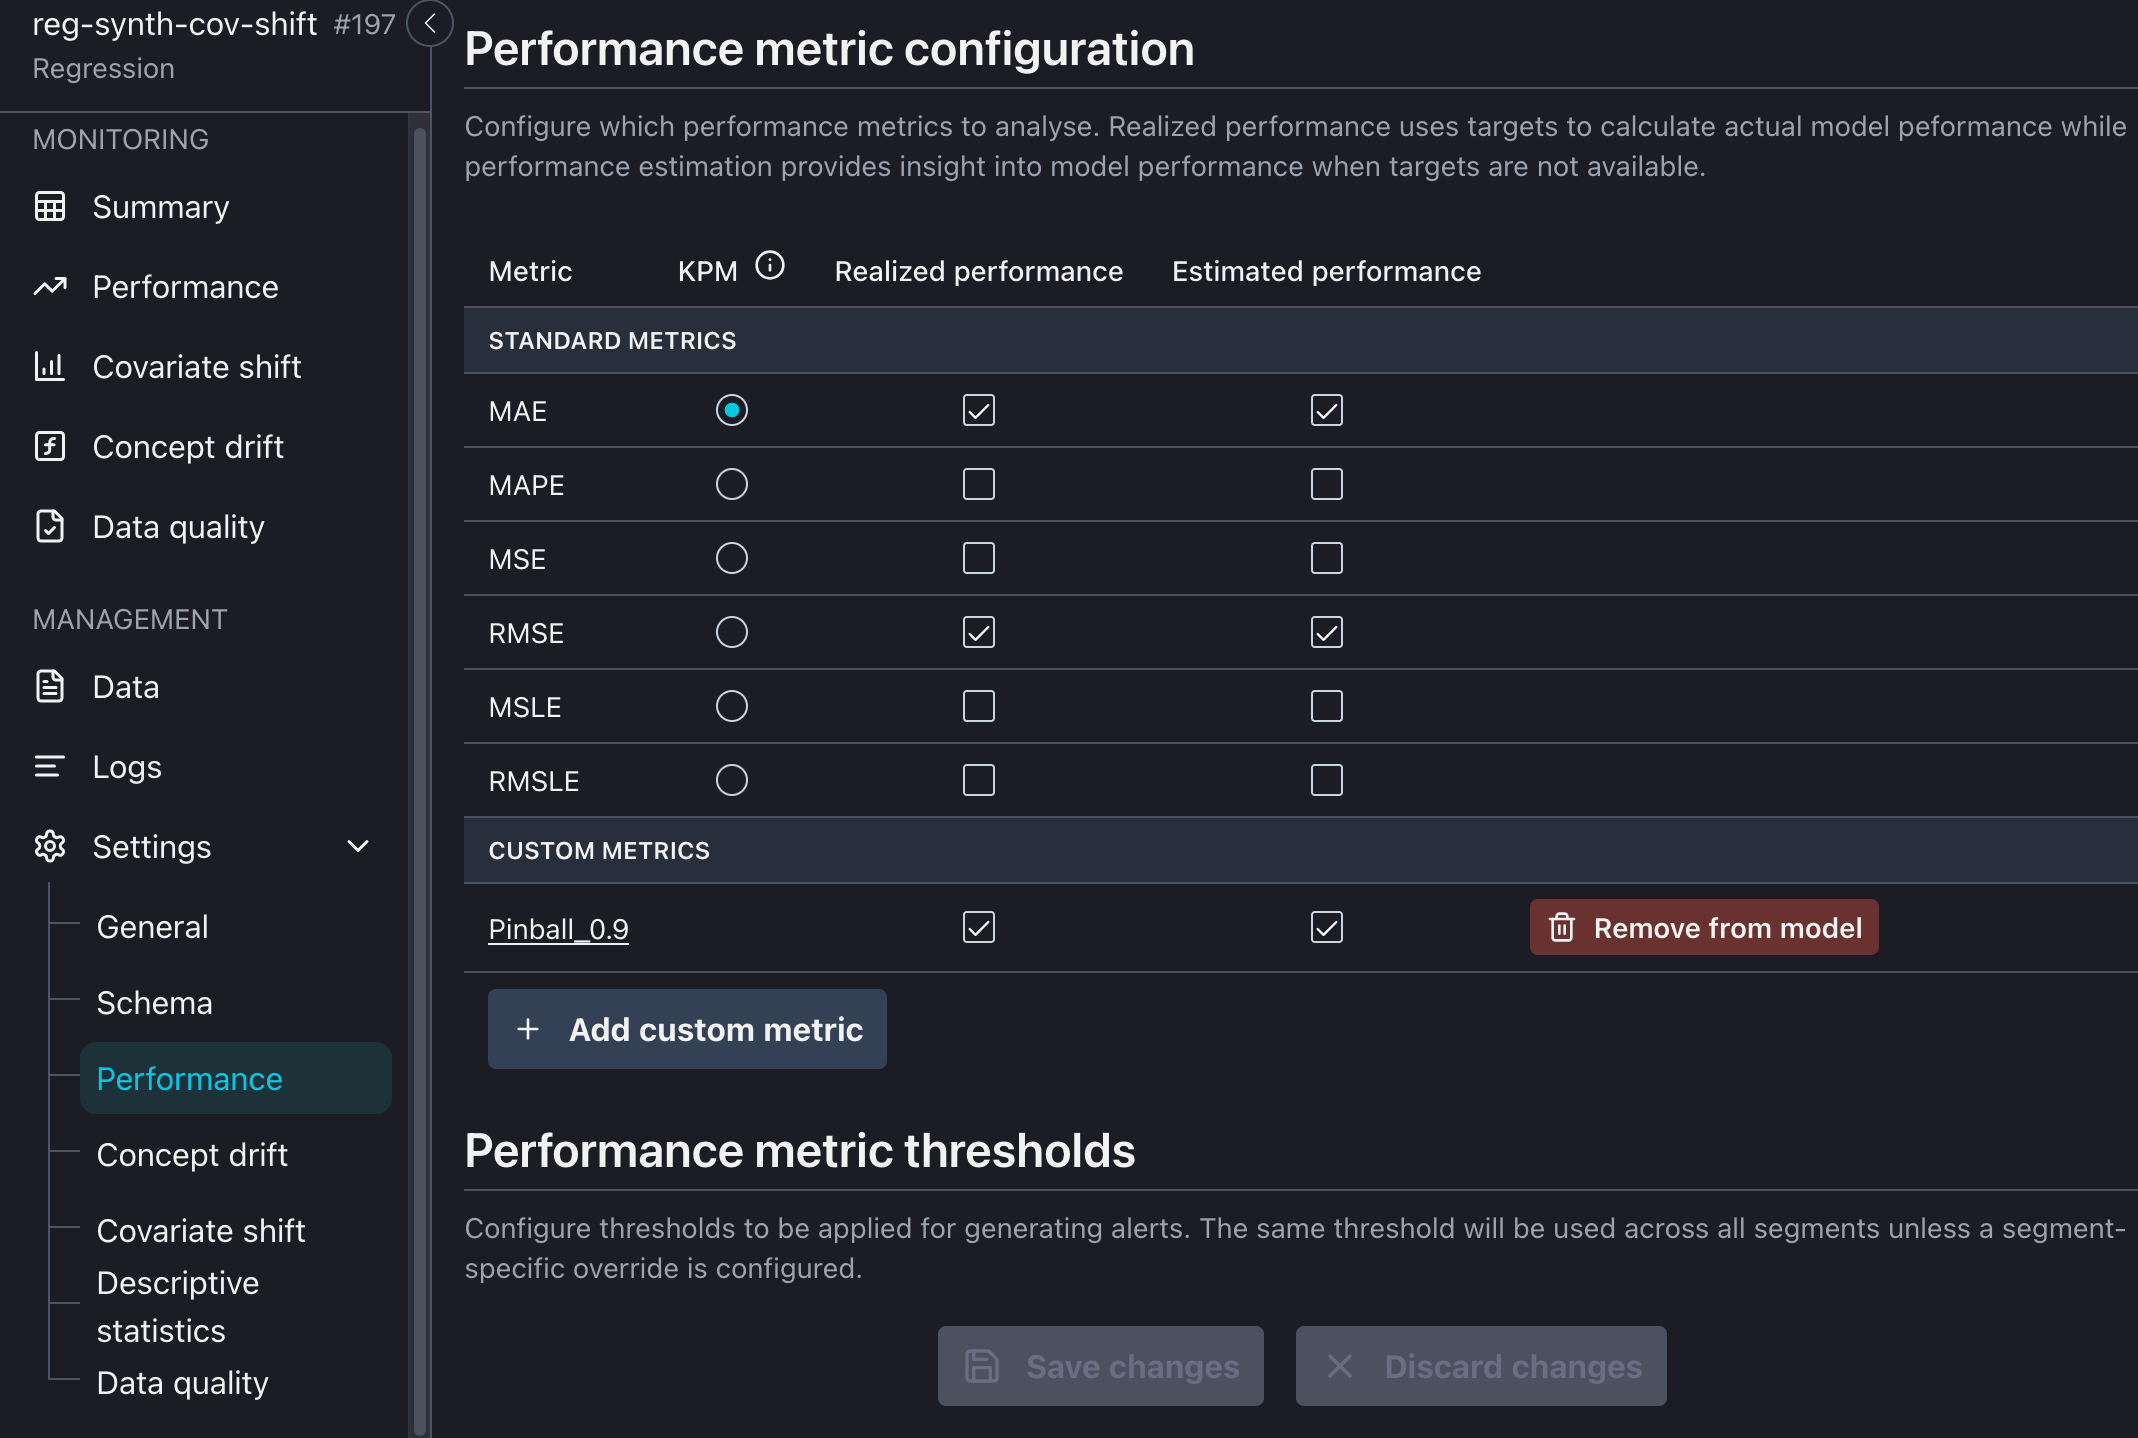
Task: Switch to the Schema settings page
Action: click(x=155, y=1003)
